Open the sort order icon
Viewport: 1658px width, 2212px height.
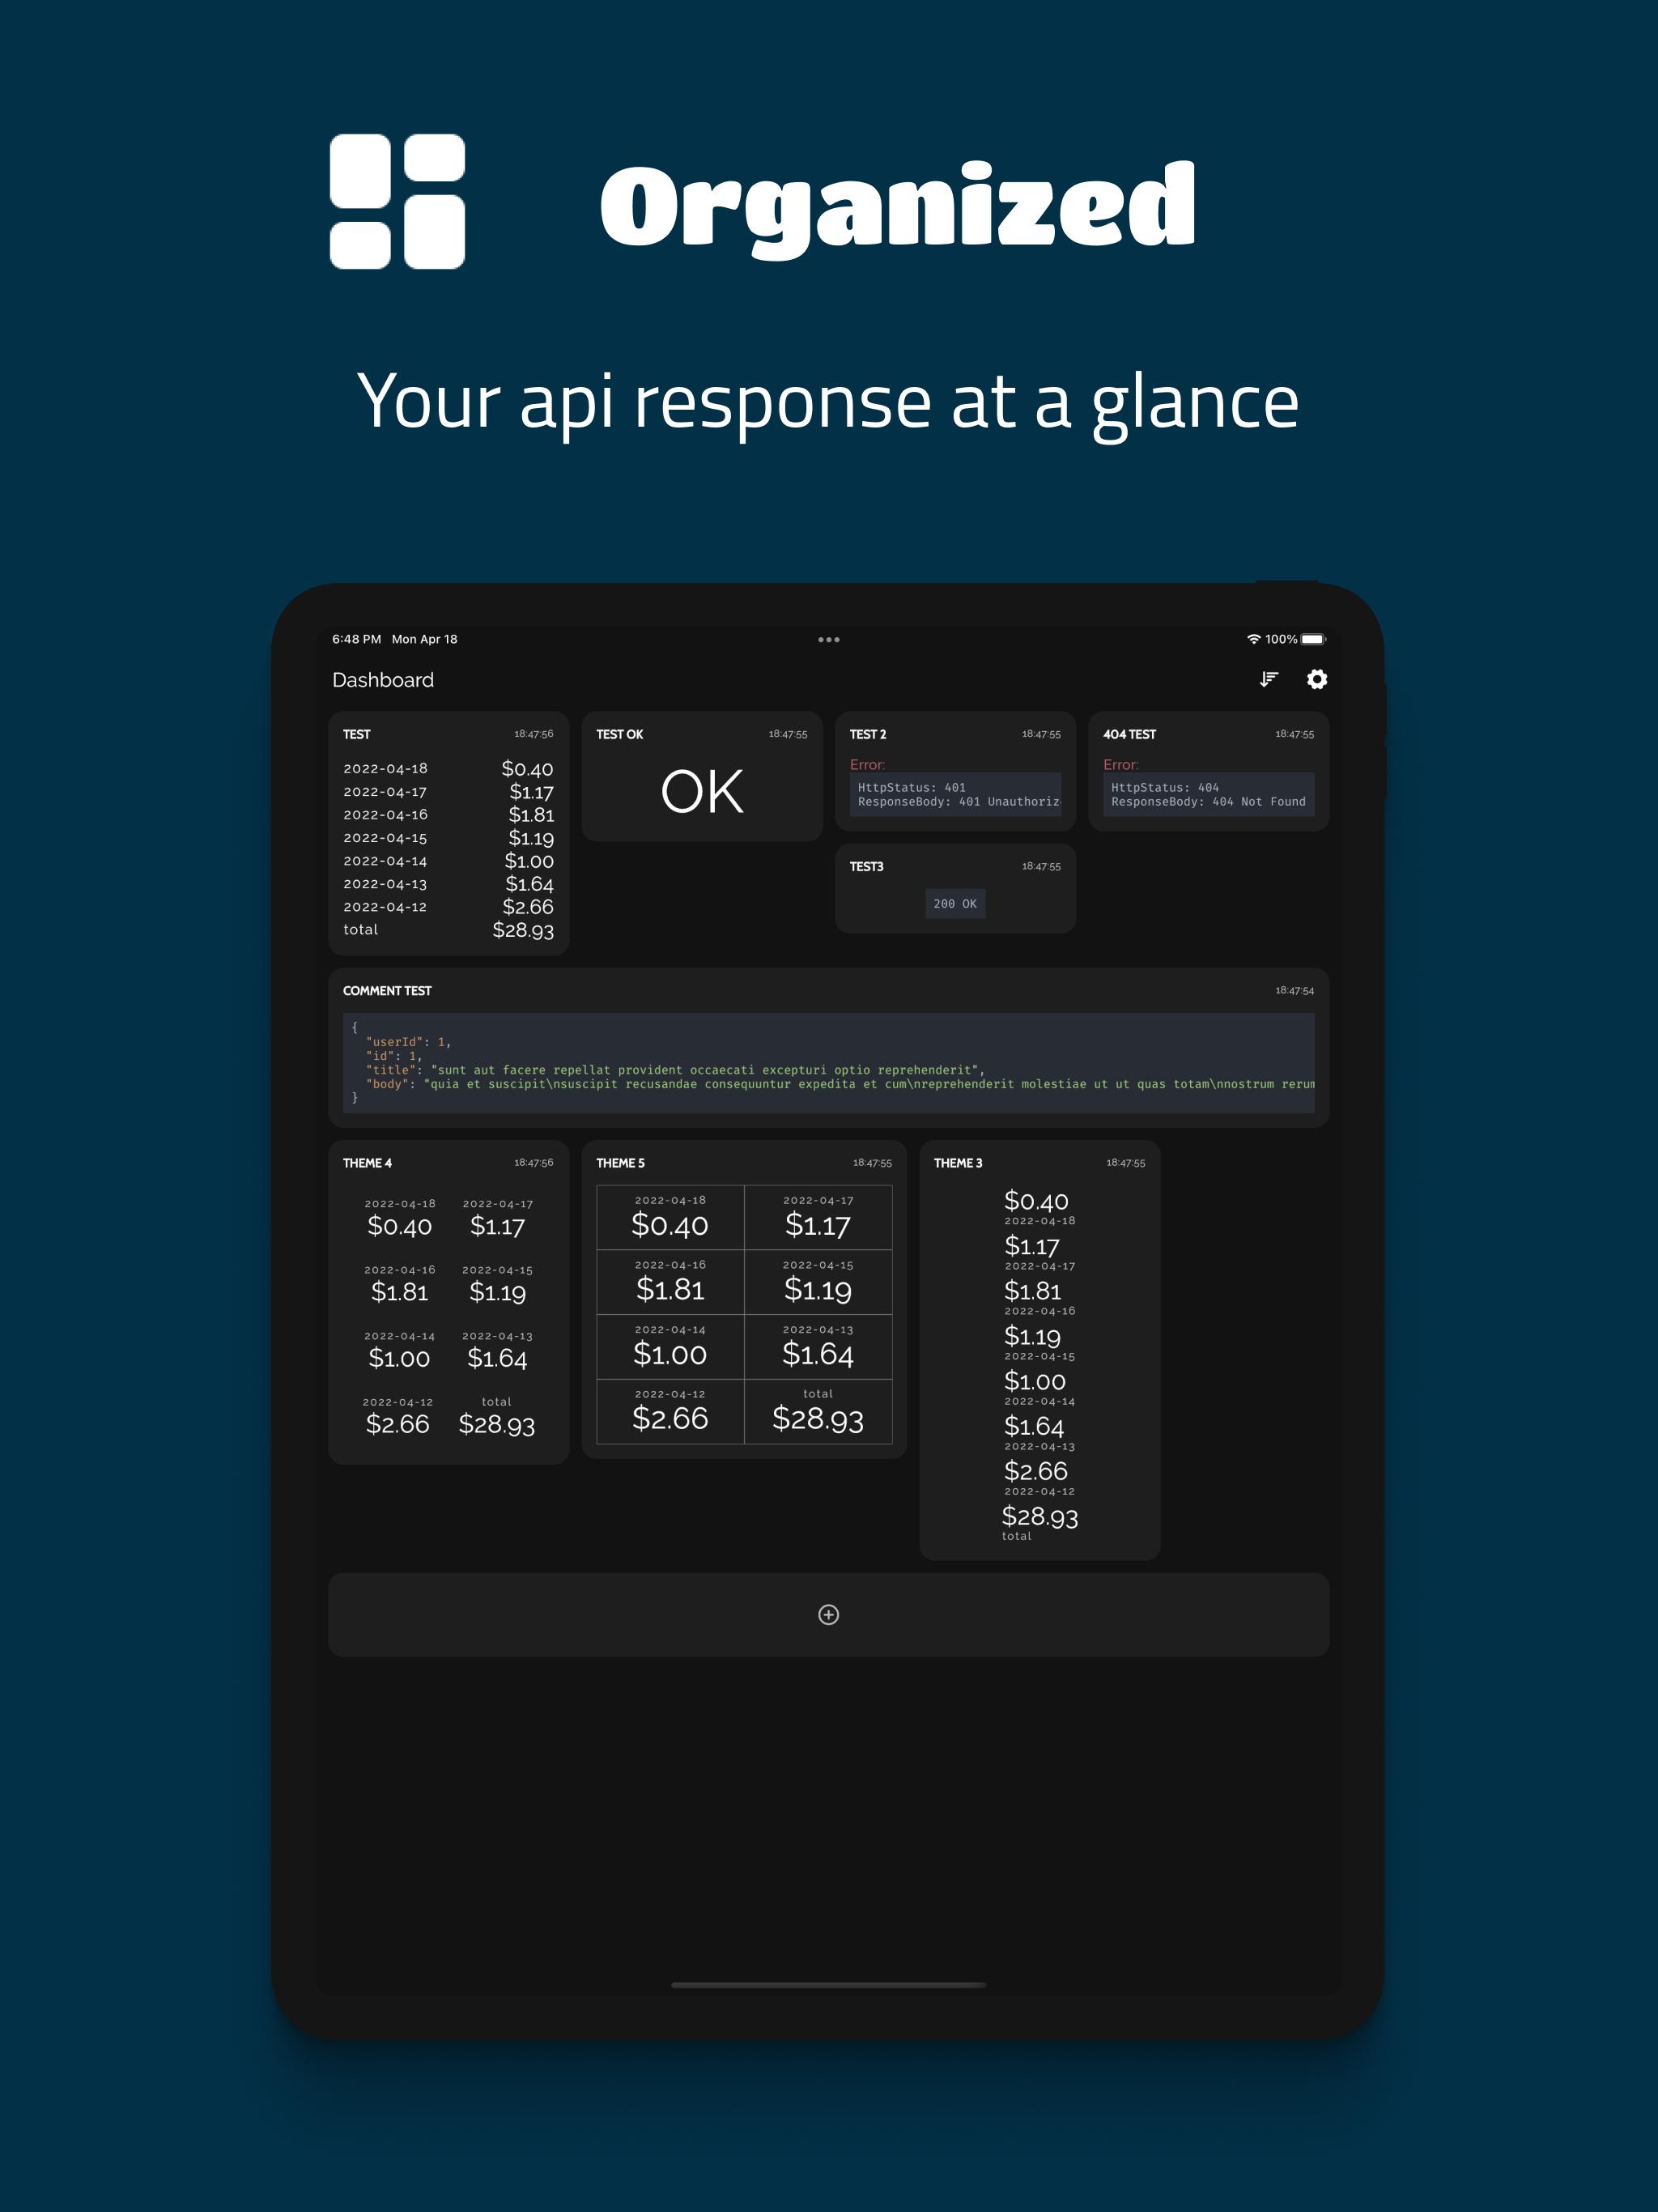pyautogui.click(x=1268, y=679)
